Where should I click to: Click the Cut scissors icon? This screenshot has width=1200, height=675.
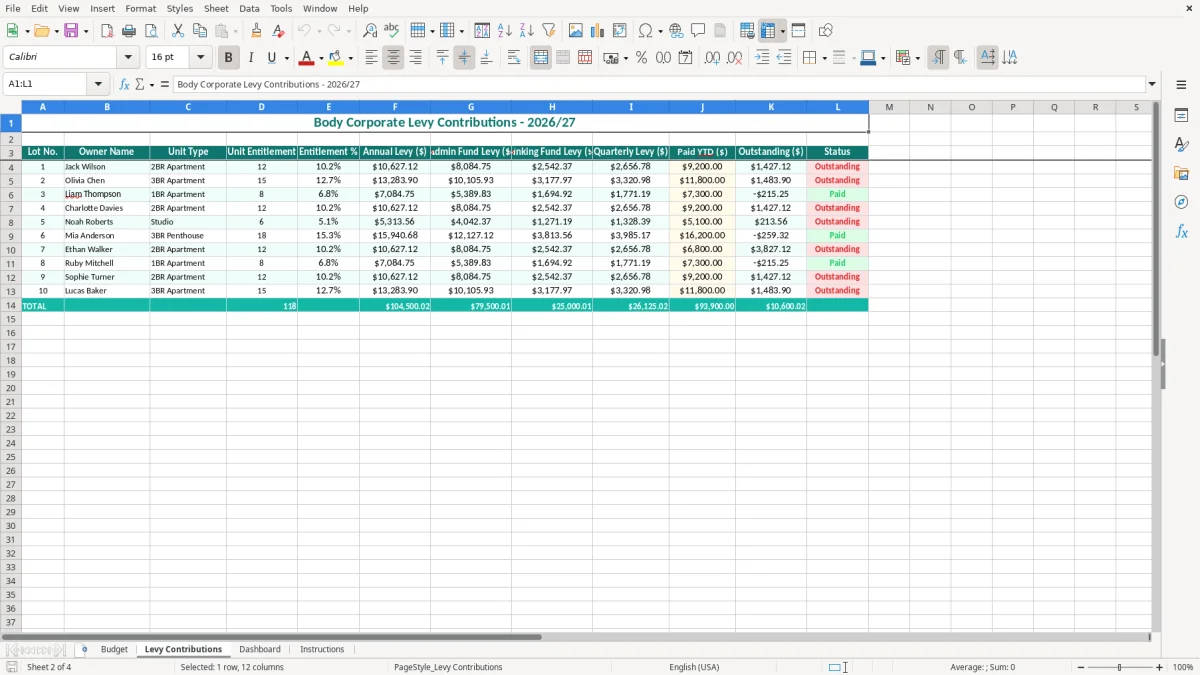click(x=178, y=31)
